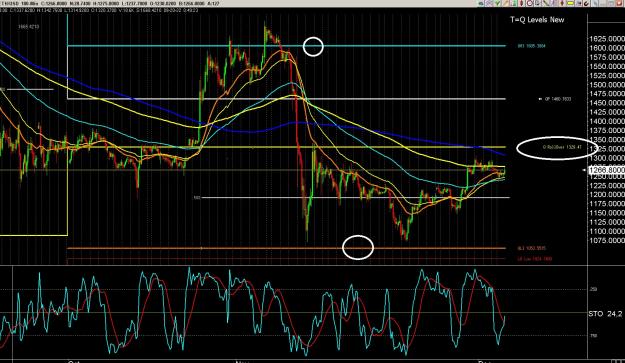This screenshot has width=625, height=363.
Task: Click the black curved arrow toolbar icon
Action: [587, 3]
